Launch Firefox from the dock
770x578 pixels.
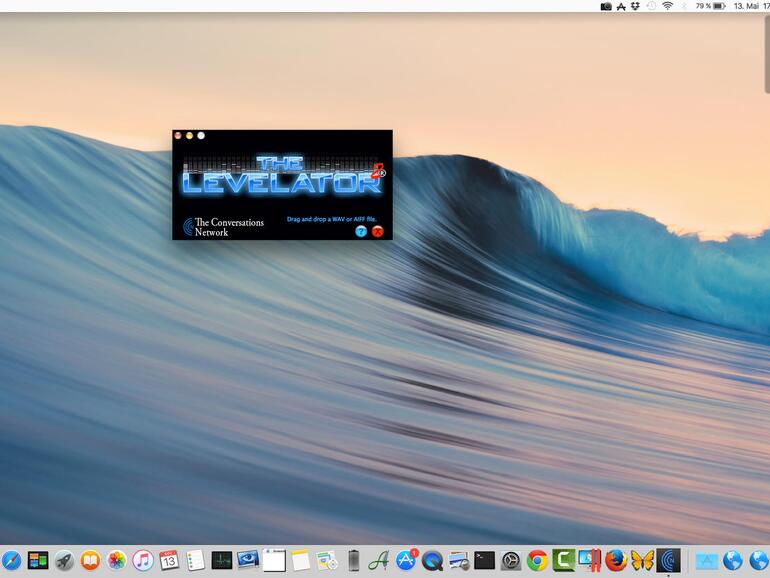tap(616, 561)
